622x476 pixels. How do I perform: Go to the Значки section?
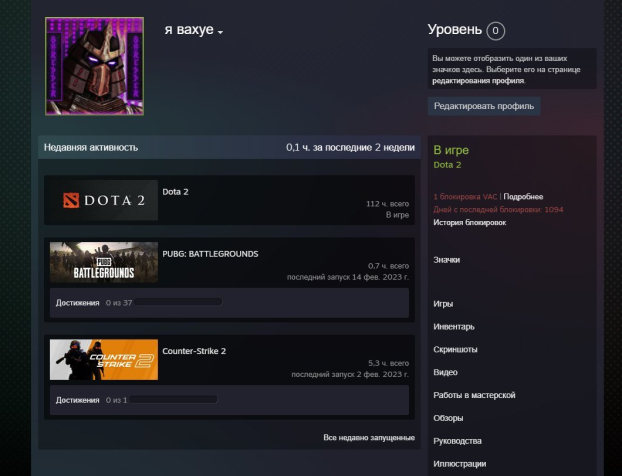pyautogui.click(x=446, y=260)
